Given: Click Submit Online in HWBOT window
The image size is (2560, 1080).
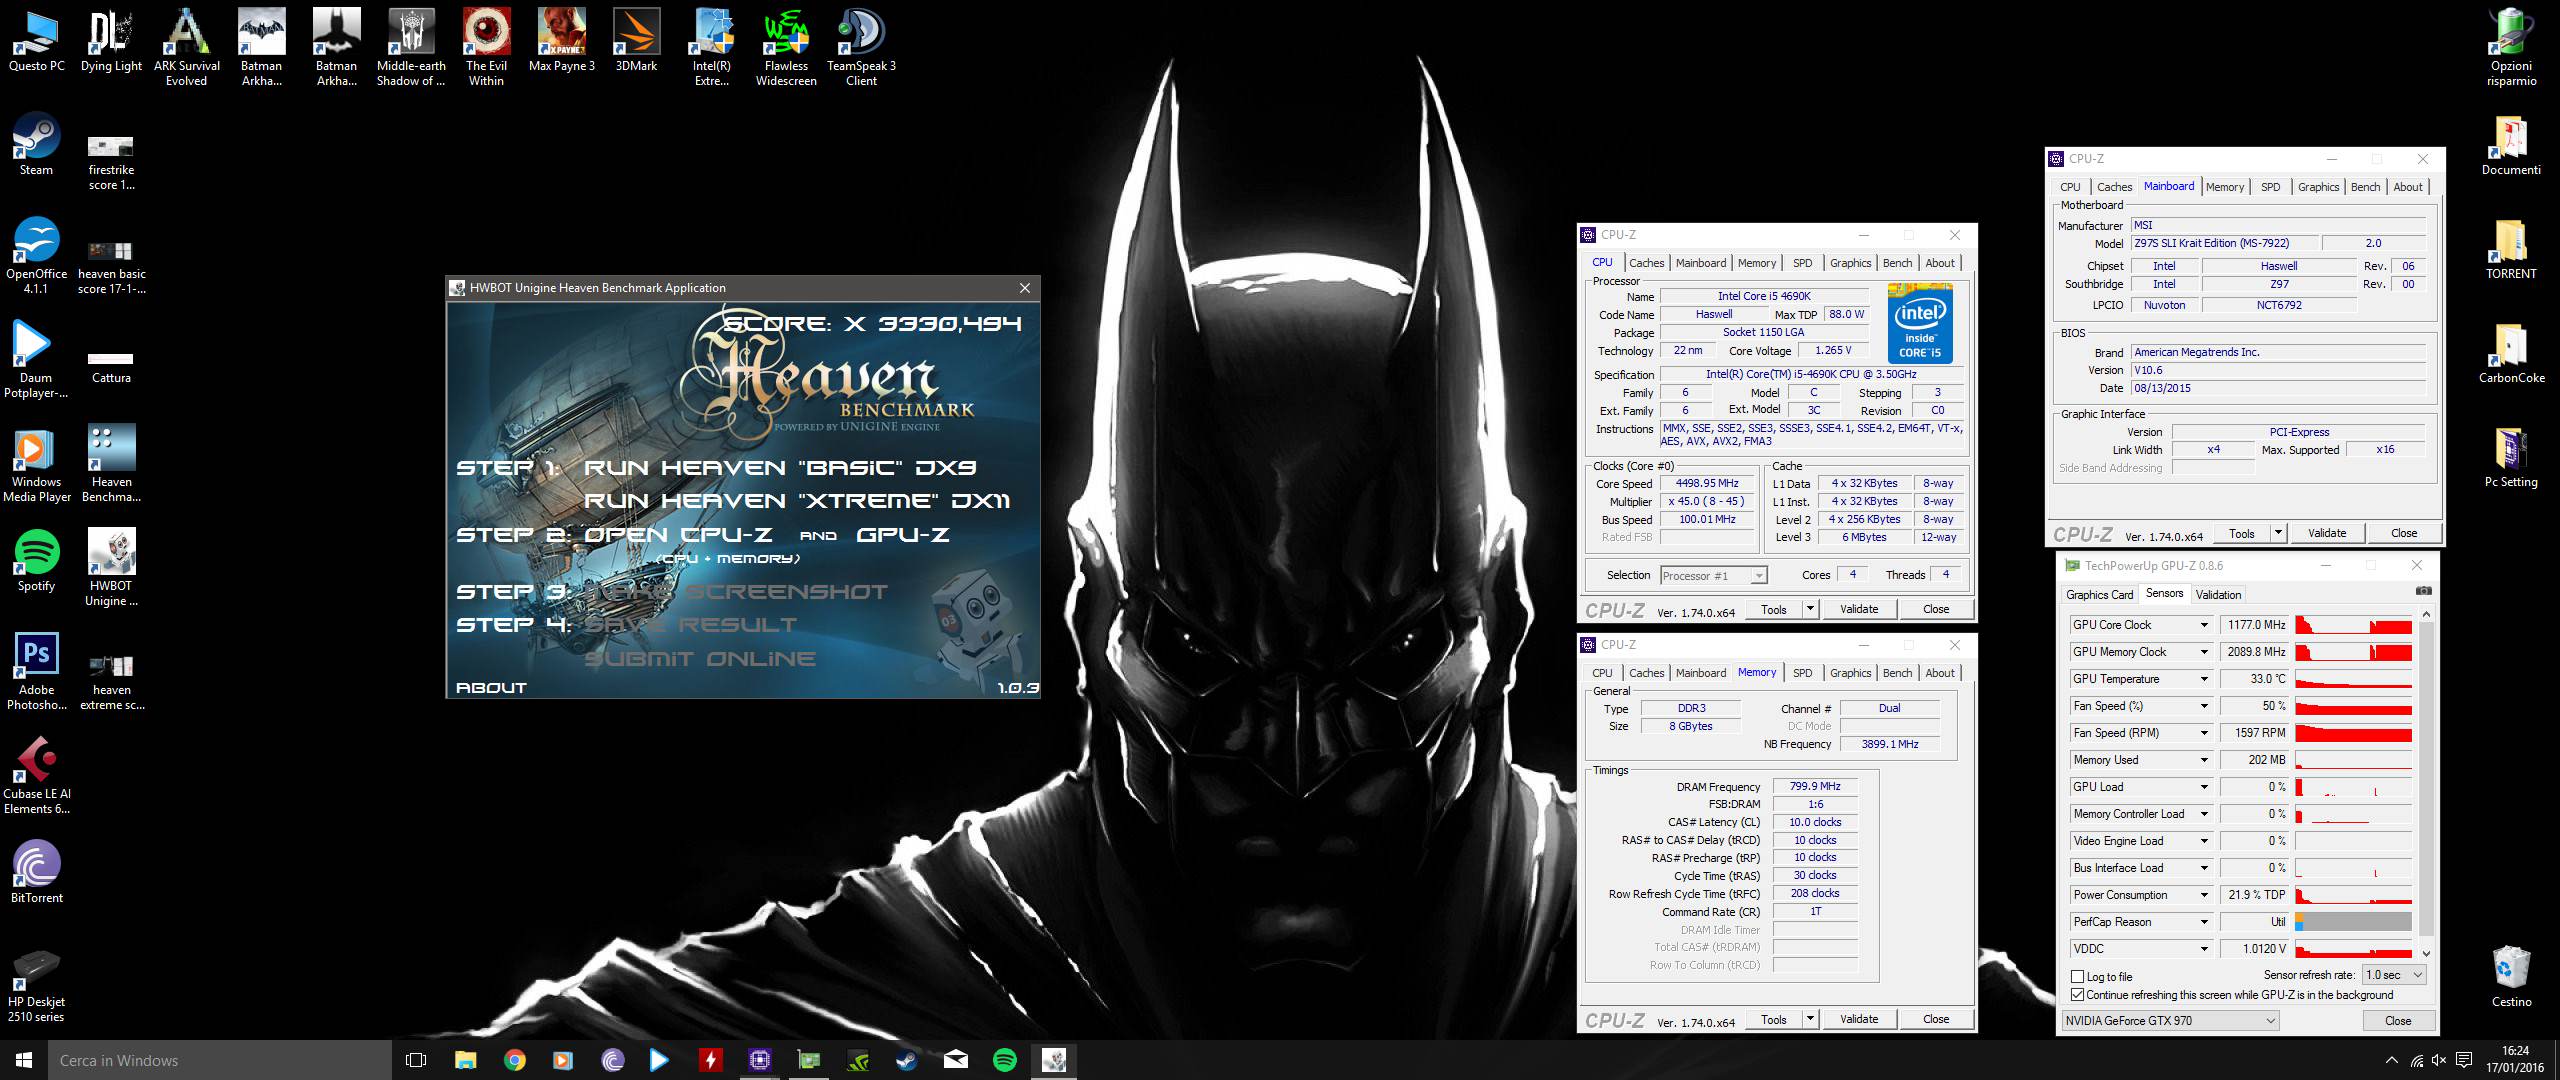Looking at the screenshot, I should click(700, 659).
